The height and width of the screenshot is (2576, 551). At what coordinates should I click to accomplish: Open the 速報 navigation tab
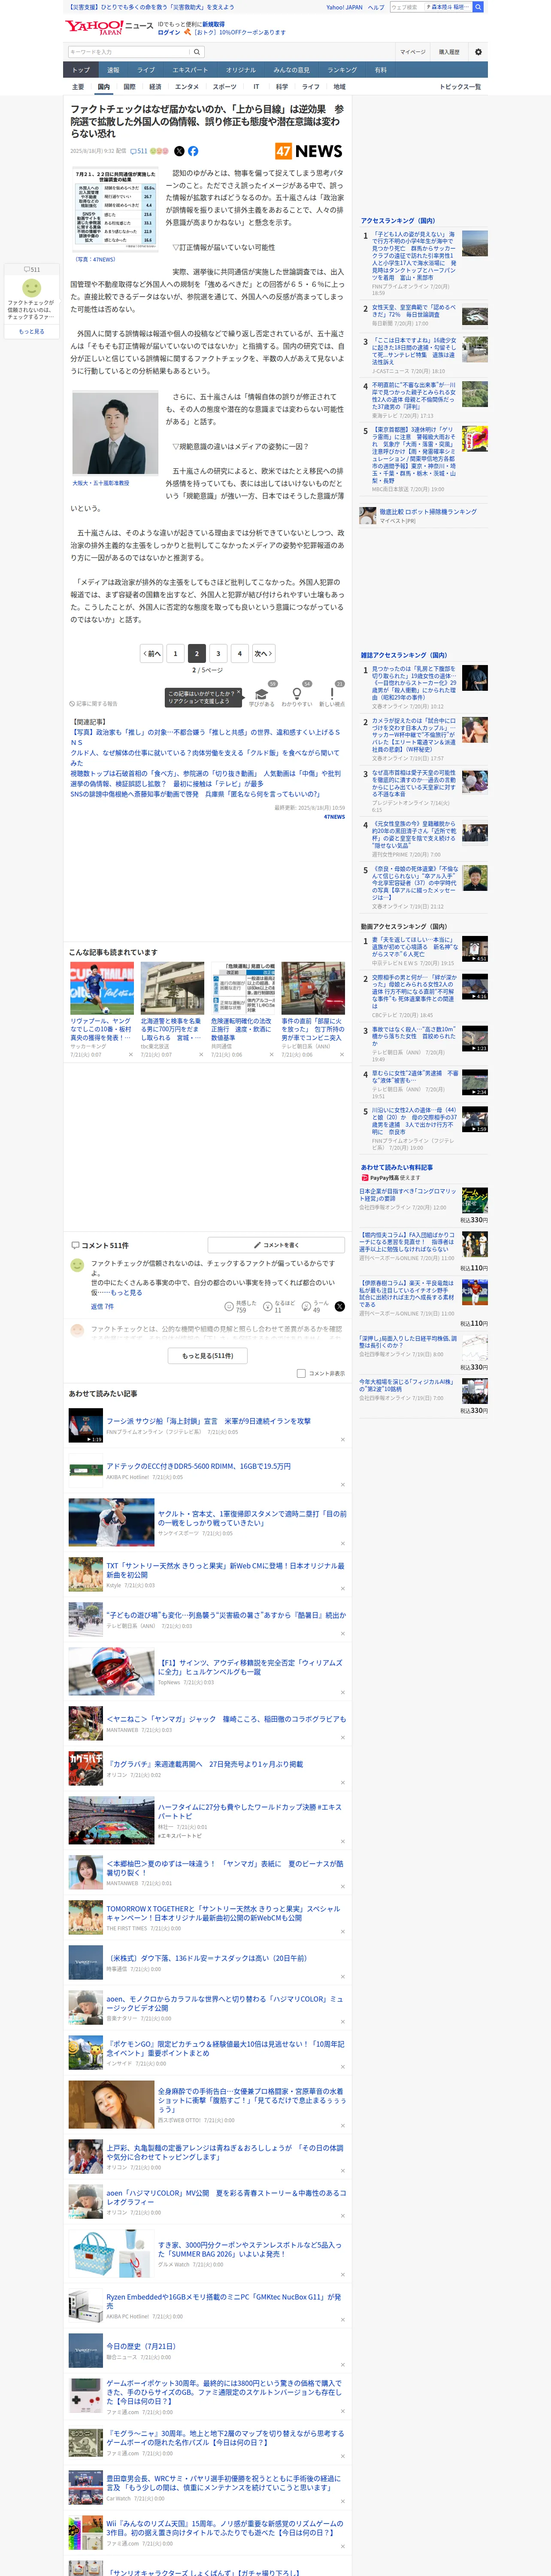tap(113, 70)
